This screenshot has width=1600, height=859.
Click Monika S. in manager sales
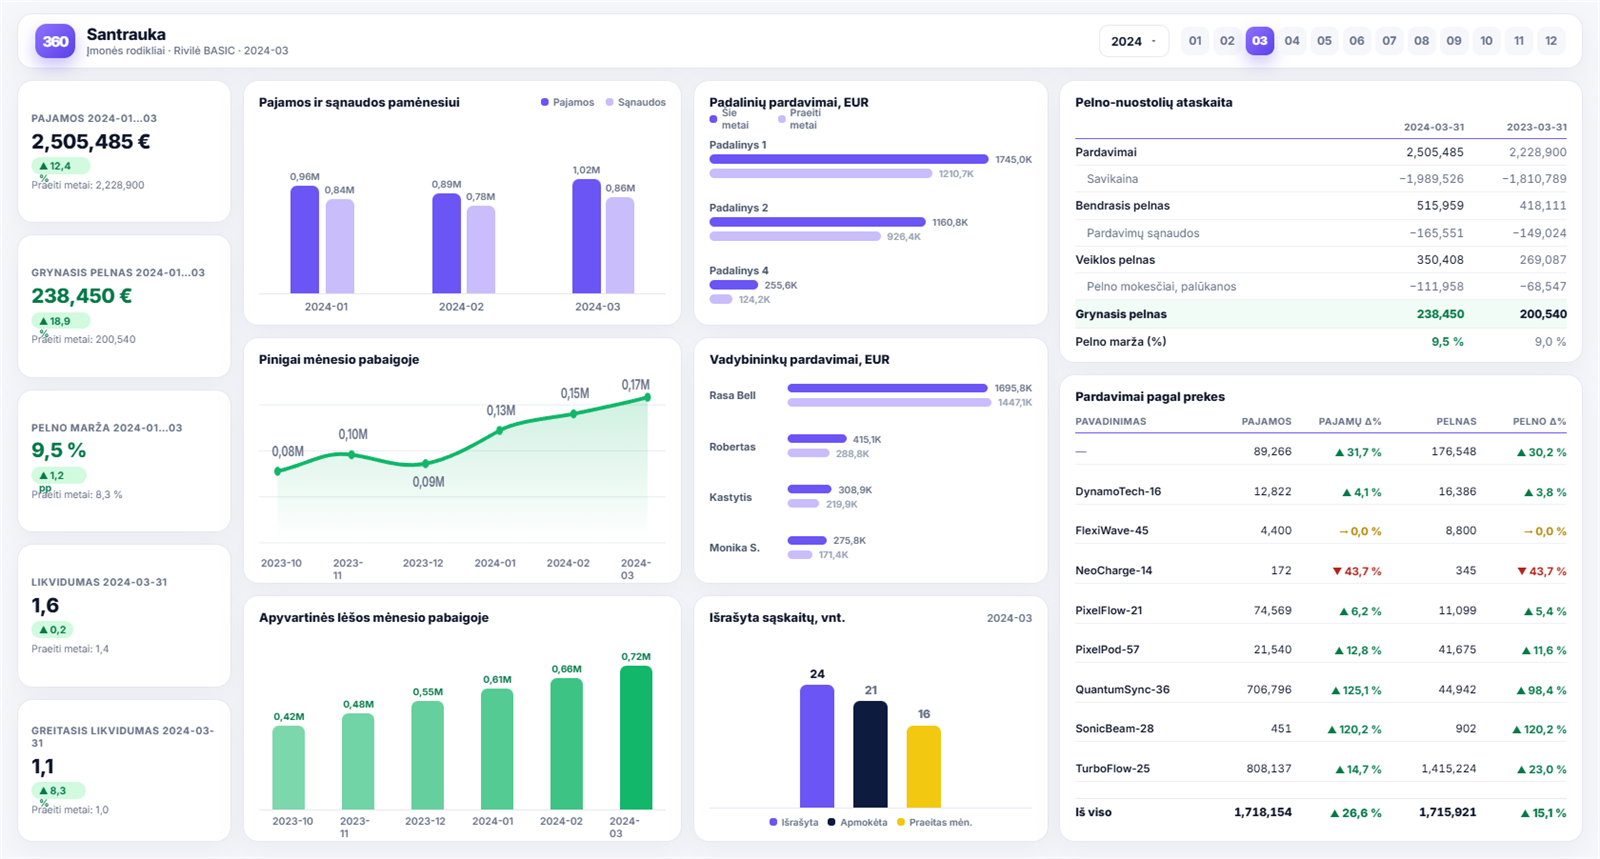coord(734,548)
